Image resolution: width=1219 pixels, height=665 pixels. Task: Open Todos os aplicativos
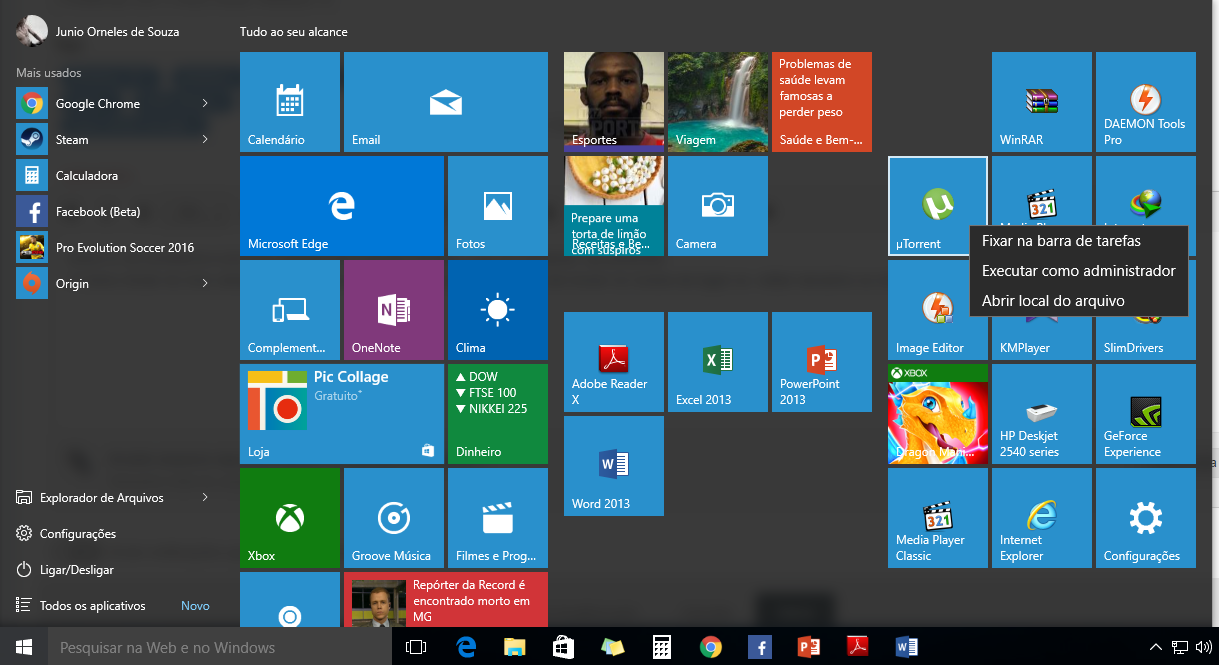point(92,605)
